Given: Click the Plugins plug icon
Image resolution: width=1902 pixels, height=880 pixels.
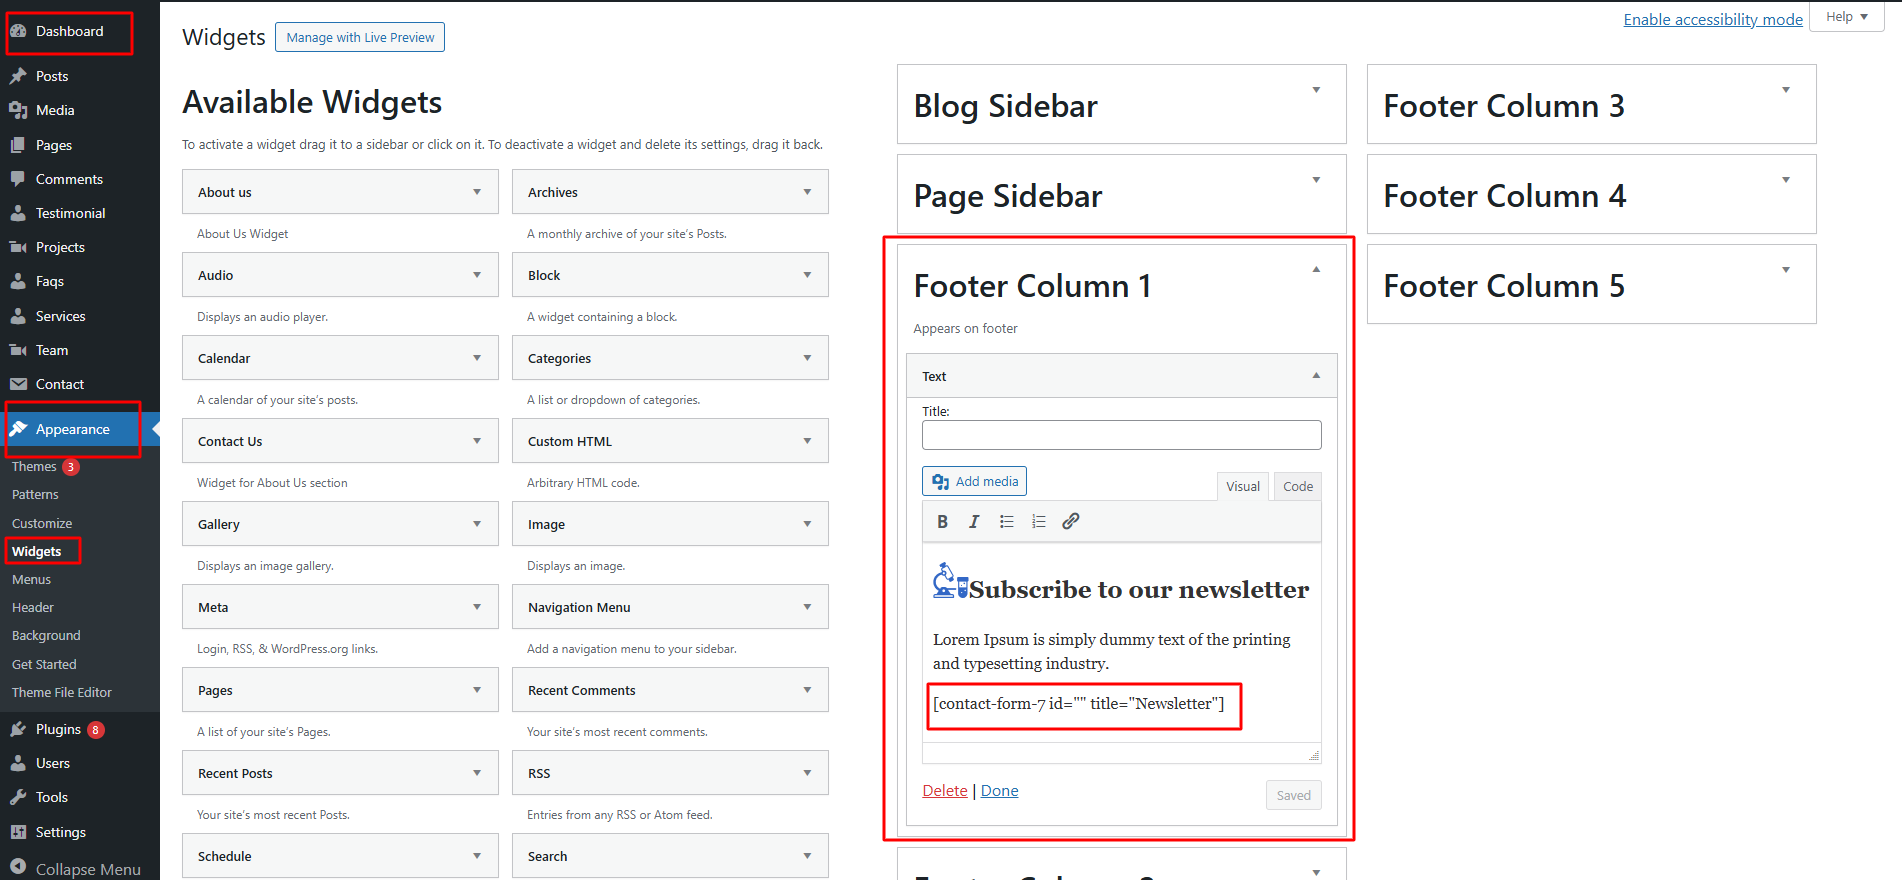Looking at the screenshot, I should (18, 729).
